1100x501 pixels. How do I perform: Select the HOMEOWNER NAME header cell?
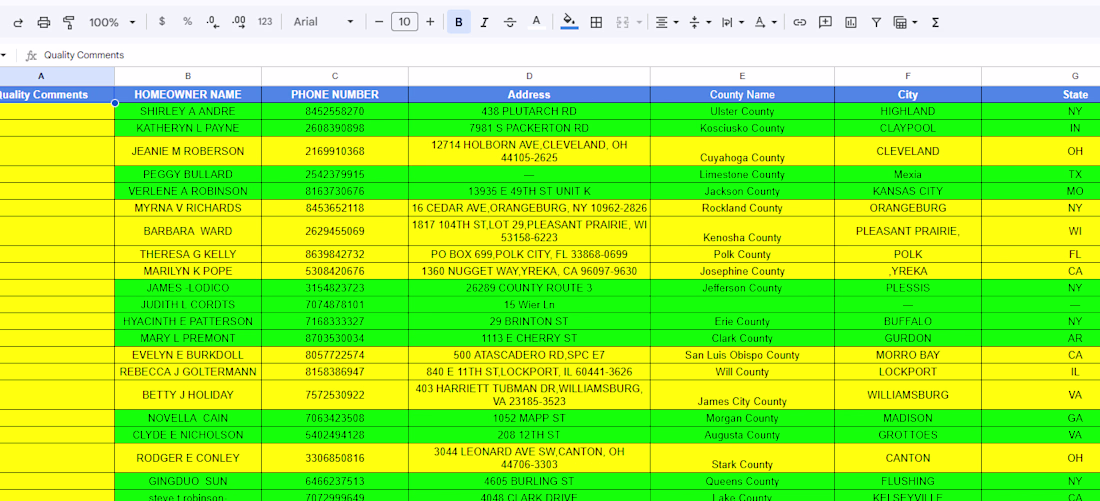pyautogui.click(x=188, y=94)
